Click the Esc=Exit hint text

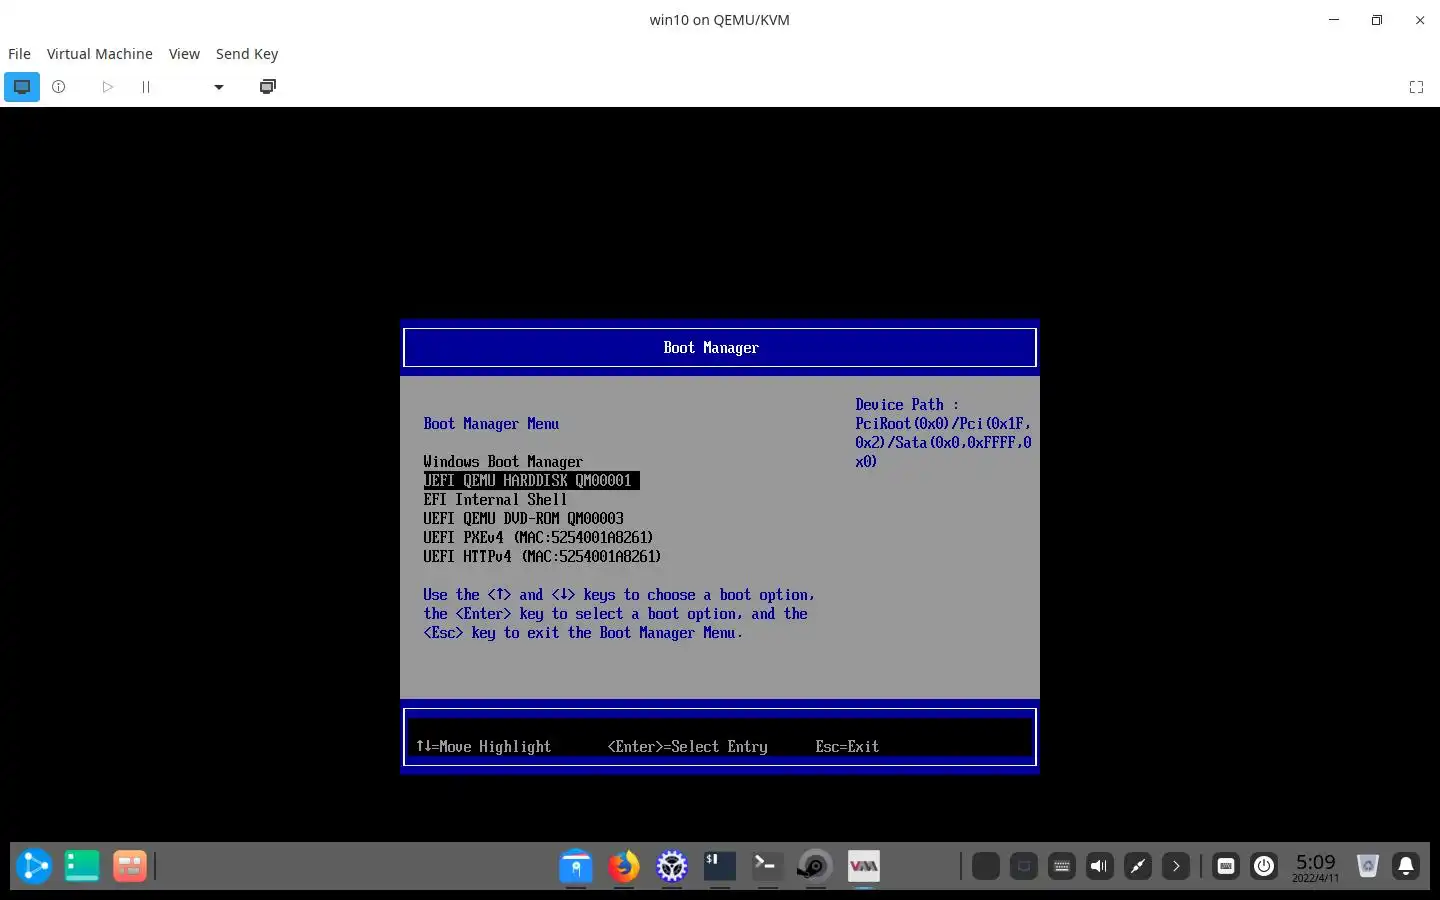click(x=847, y=747)
